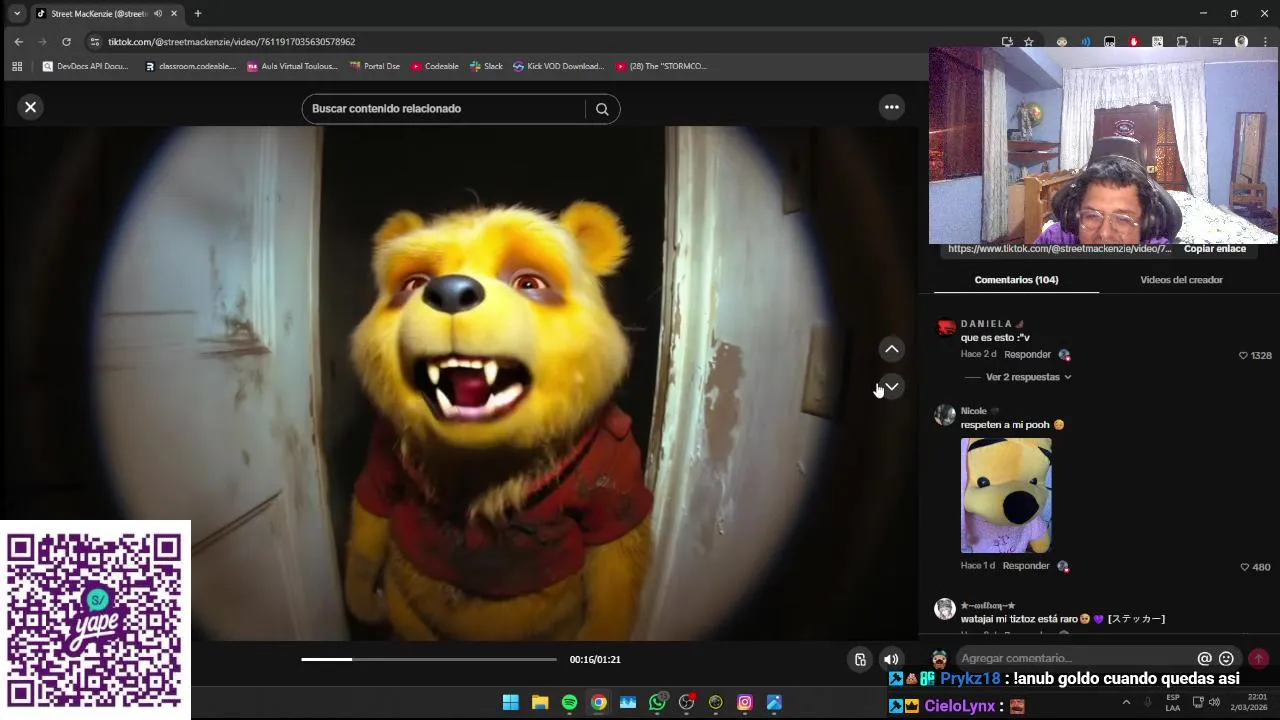Open the 'Slack' bookmark

[x=486, y=66]
